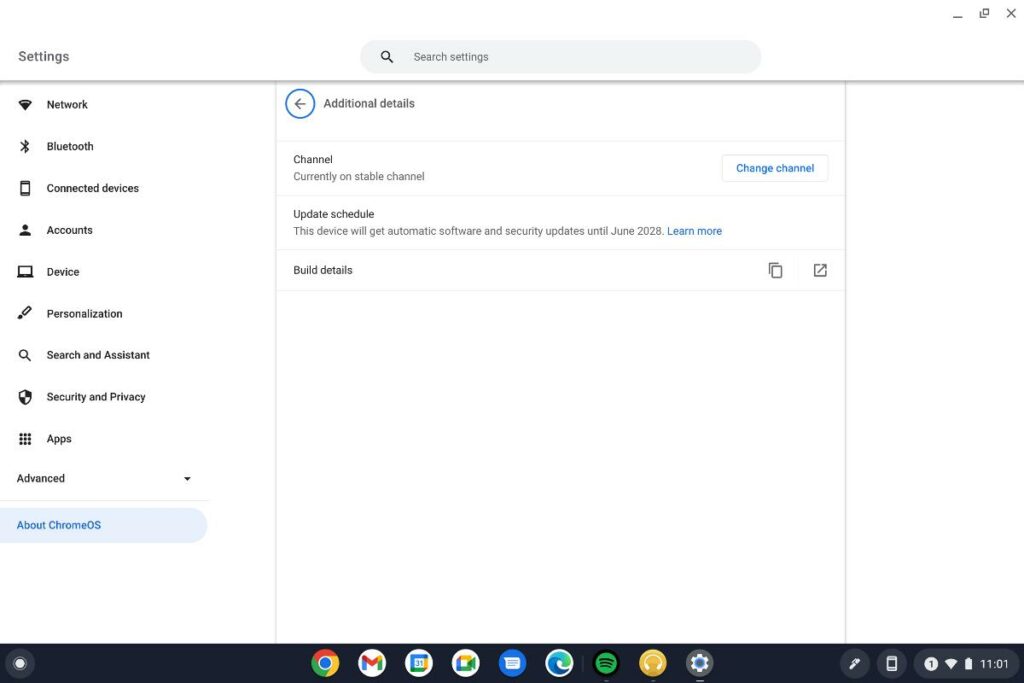Open Microsoft Edge from the shelf
1024x683 pixels.
[559, 662]
